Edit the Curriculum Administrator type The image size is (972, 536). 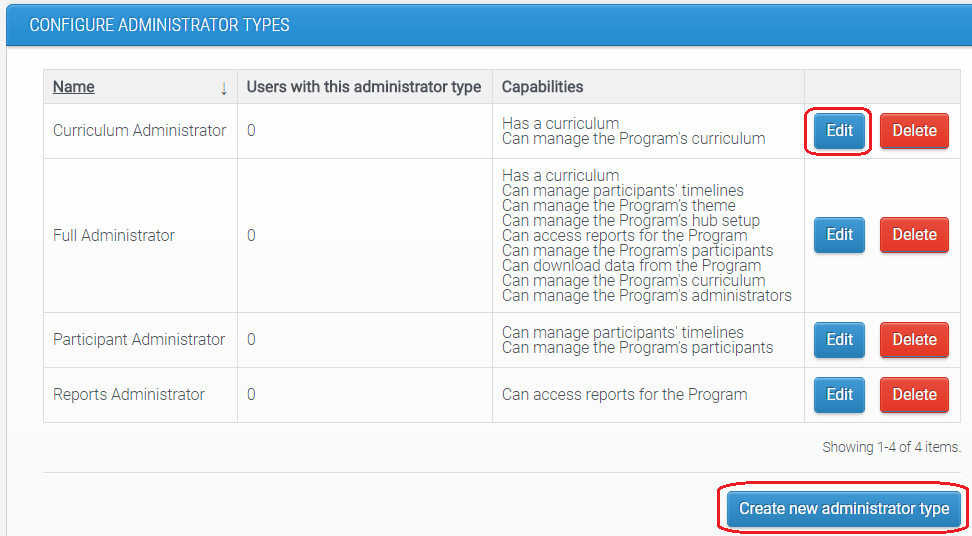tap(839, 131)
